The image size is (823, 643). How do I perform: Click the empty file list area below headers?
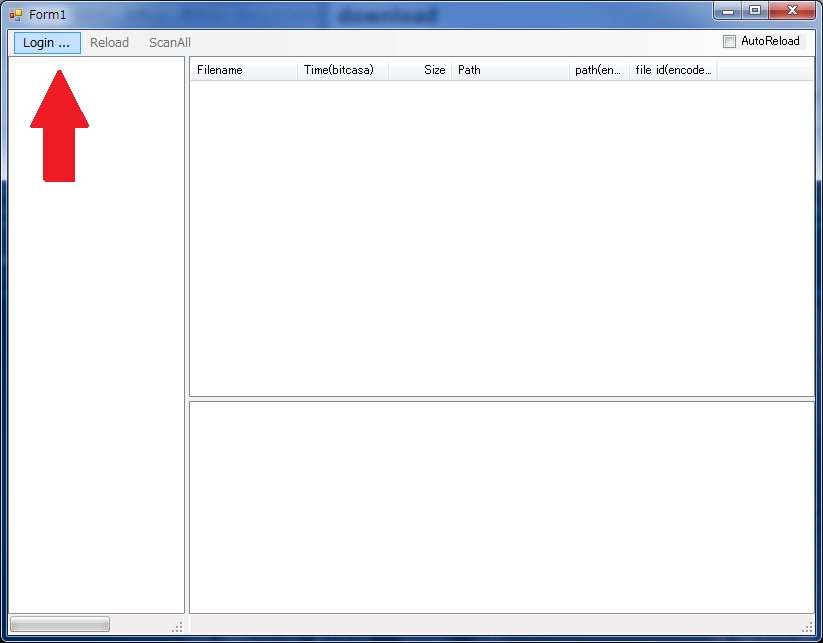point(500,238)
